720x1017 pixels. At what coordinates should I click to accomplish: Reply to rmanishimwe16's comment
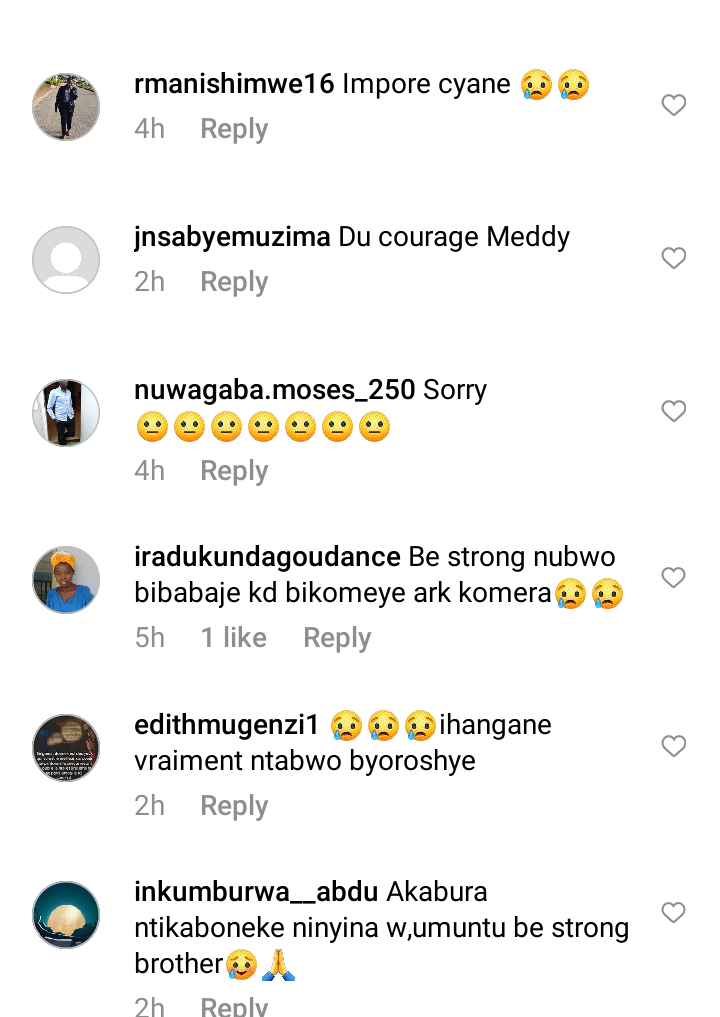click(234, 129)
